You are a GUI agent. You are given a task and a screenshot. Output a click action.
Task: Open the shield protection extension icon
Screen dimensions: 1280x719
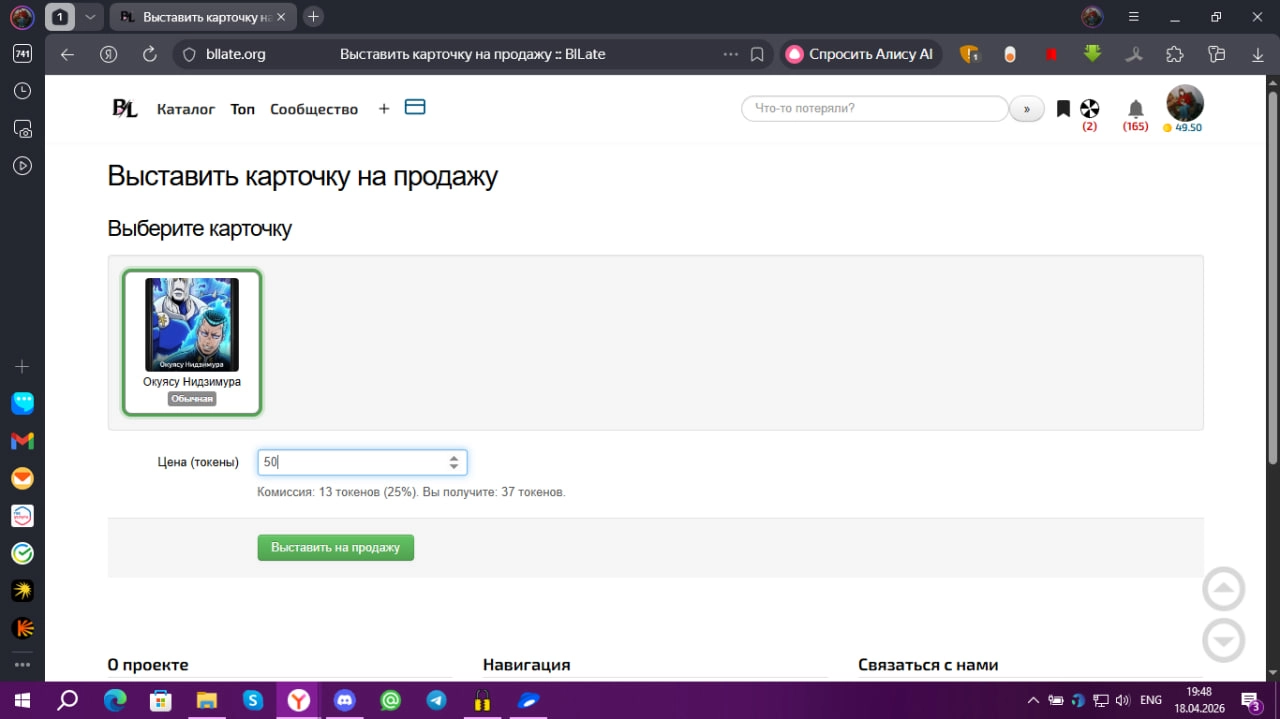(x=969, y=55)
